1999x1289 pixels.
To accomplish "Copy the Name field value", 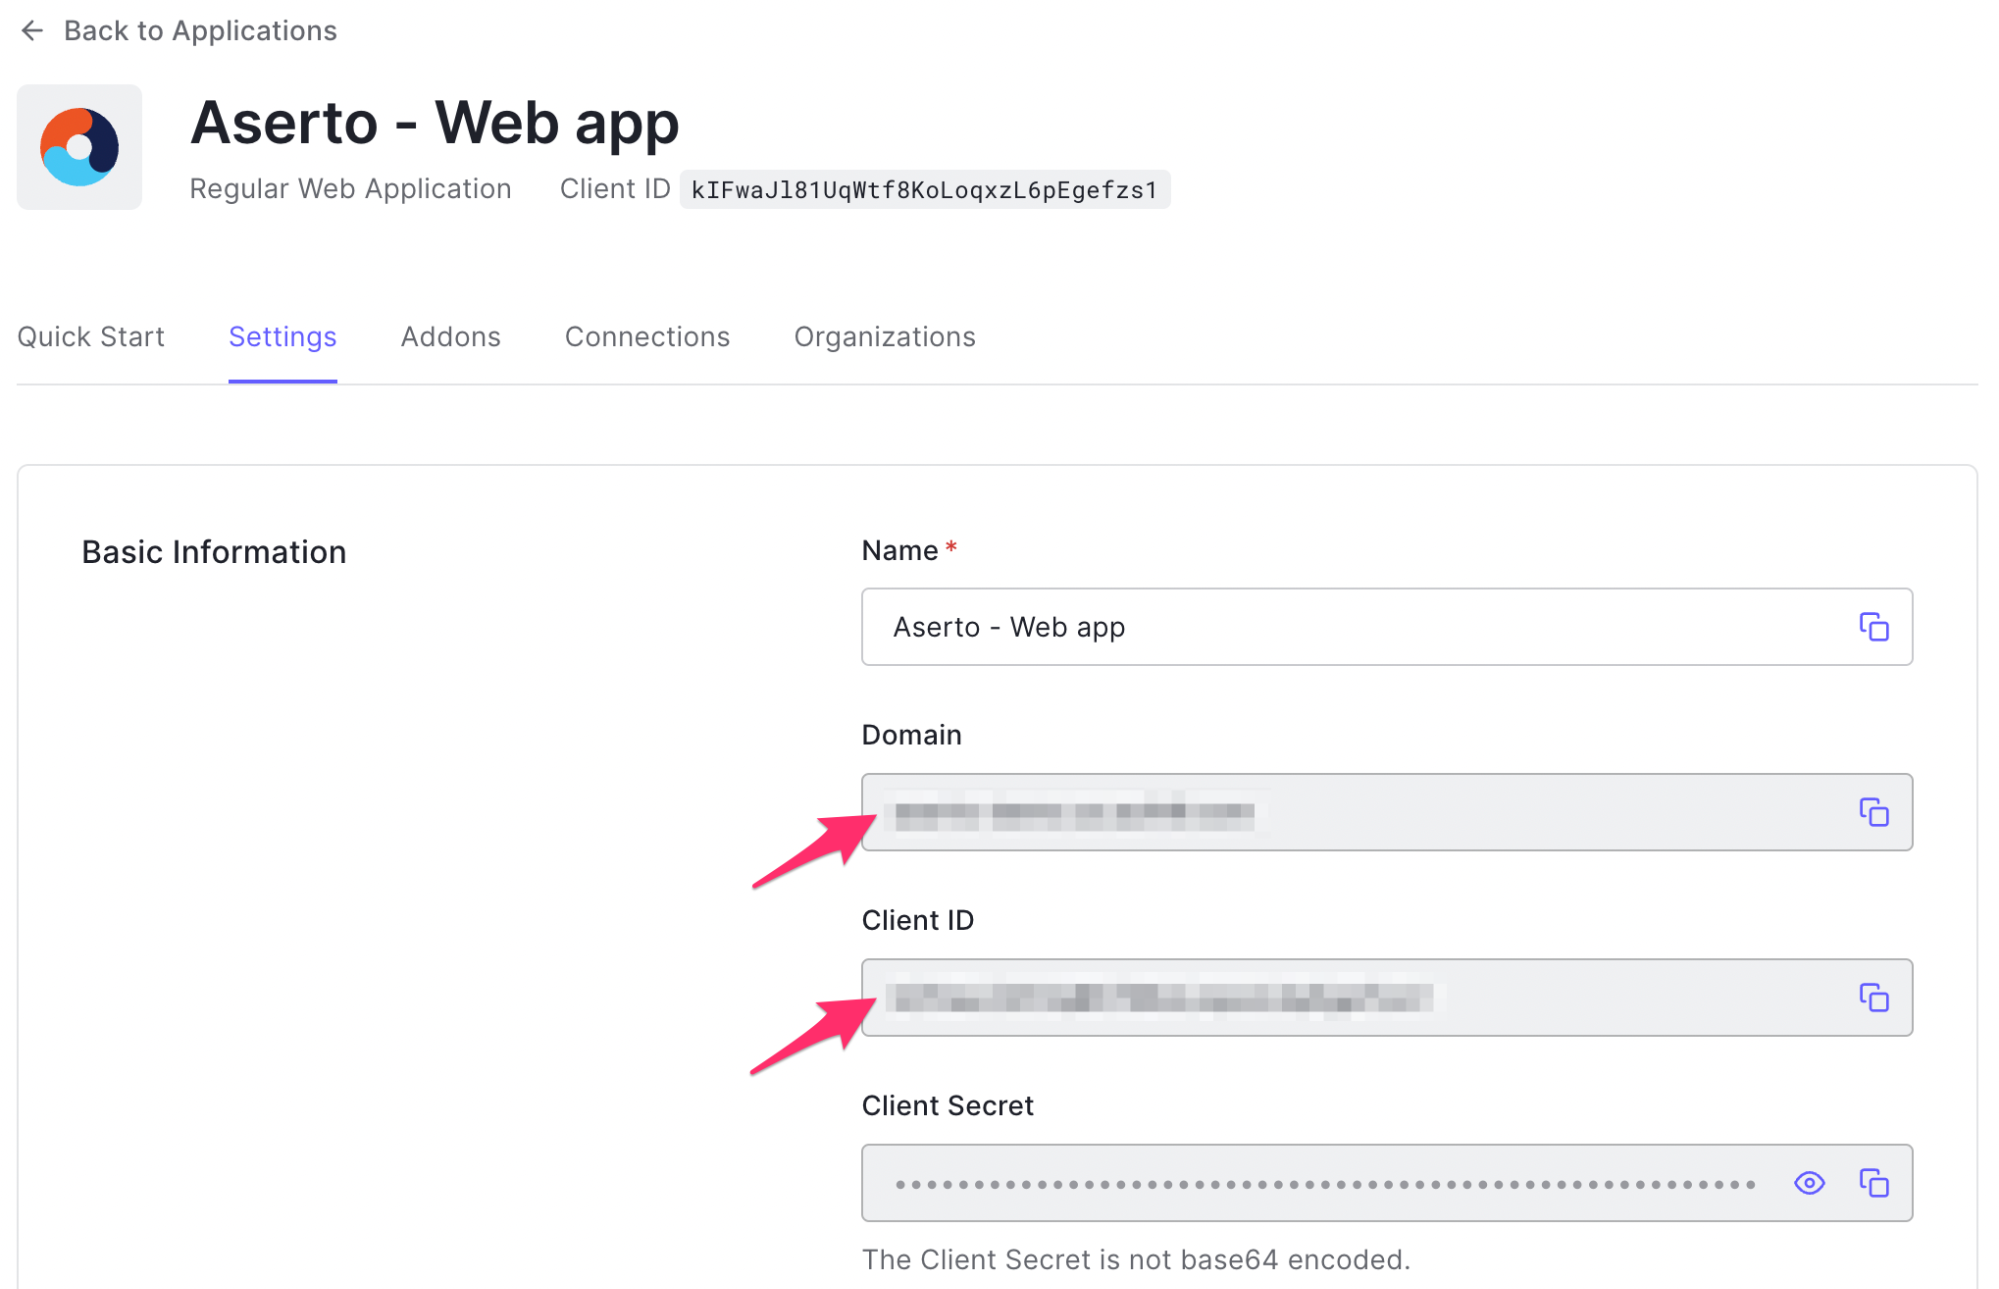I will [1873, 627].
